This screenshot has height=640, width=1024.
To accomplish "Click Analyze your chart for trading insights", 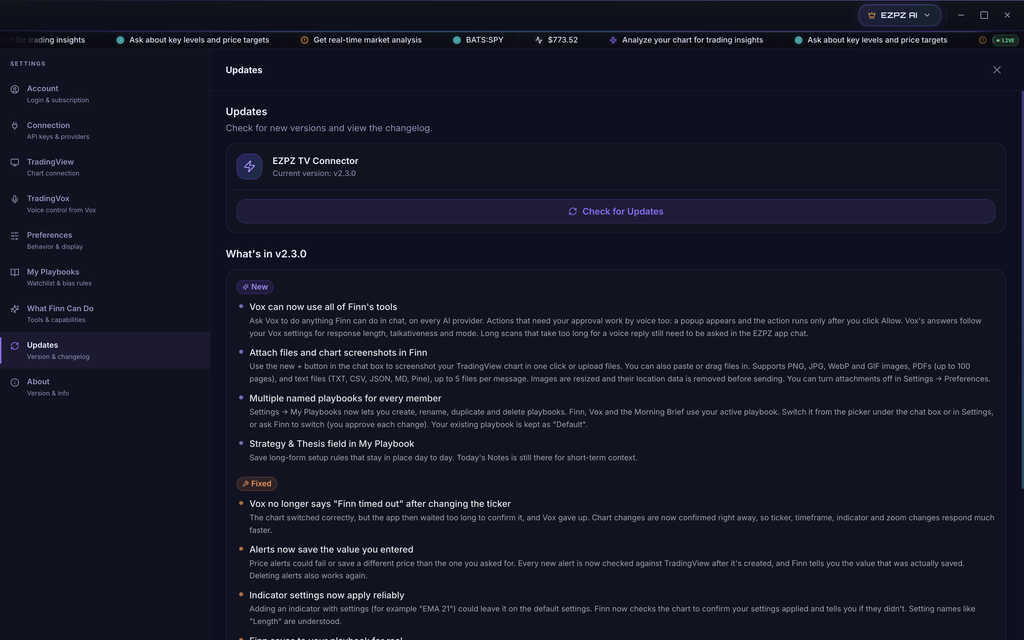I will click(692, 40).
